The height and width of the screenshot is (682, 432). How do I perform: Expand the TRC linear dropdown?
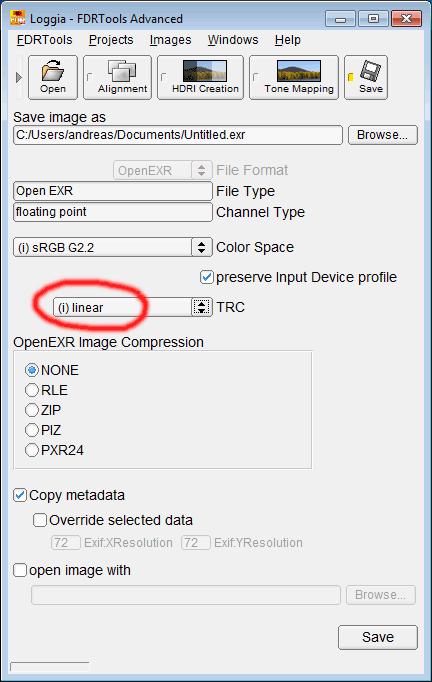coord(133,307)
